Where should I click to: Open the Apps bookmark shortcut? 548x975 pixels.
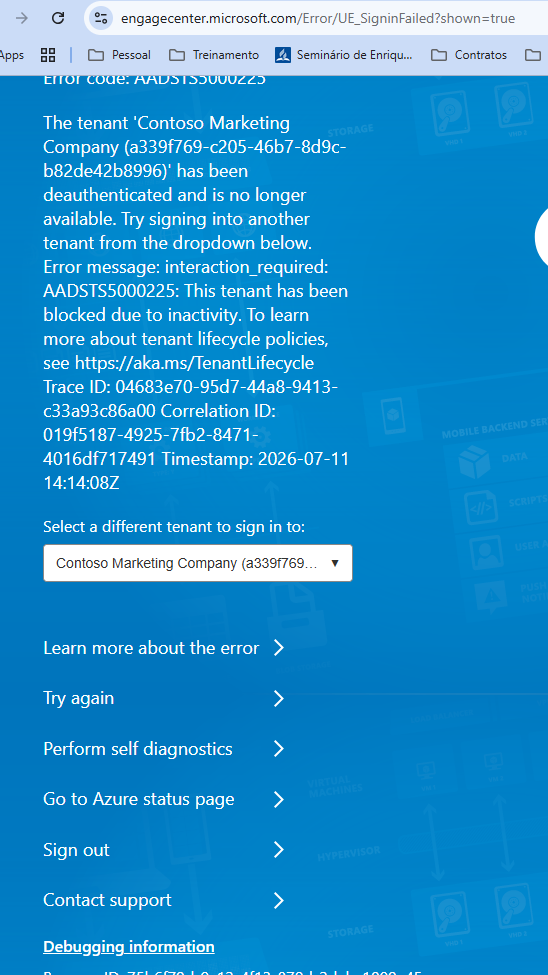click(x=12, y=55)
